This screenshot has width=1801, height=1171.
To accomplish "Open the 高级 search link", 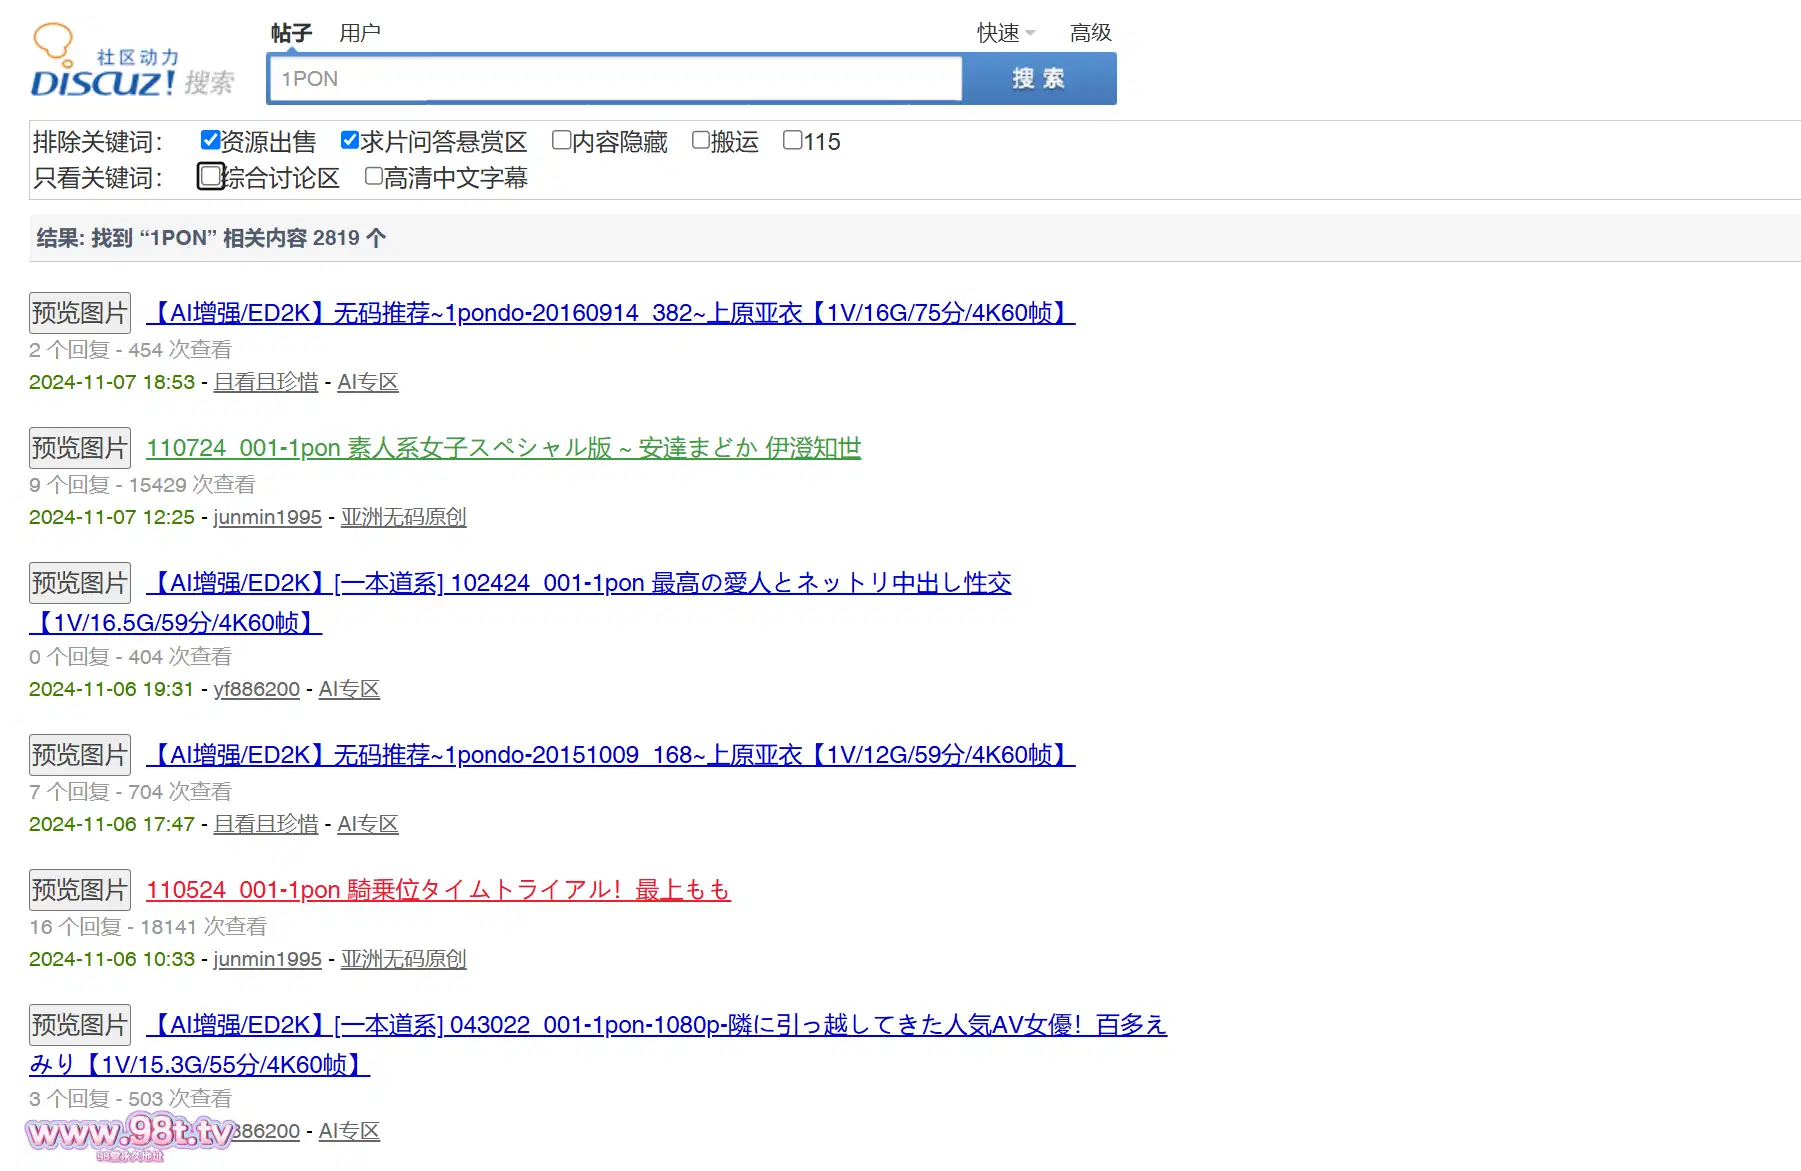I will 1091,33.
